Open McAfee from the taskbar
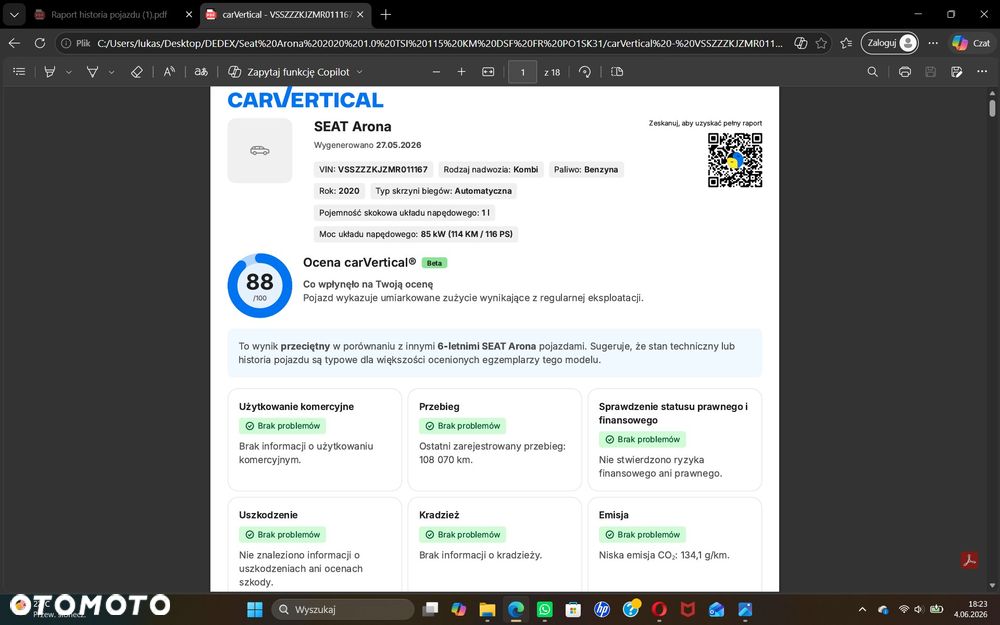1000x625 pixels. pyautogui.click(x=688, y=610)
